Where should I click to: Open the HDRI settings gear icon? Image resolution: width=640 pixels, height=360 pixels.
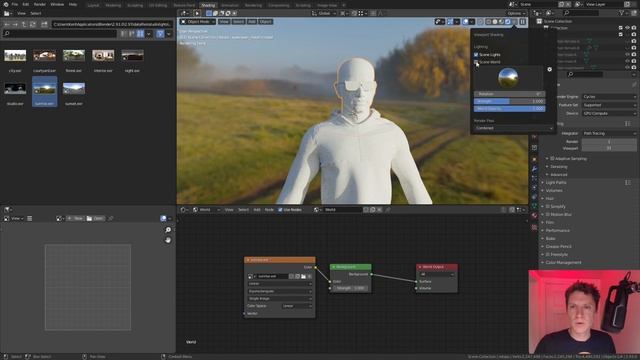click(x=549, y=69)
